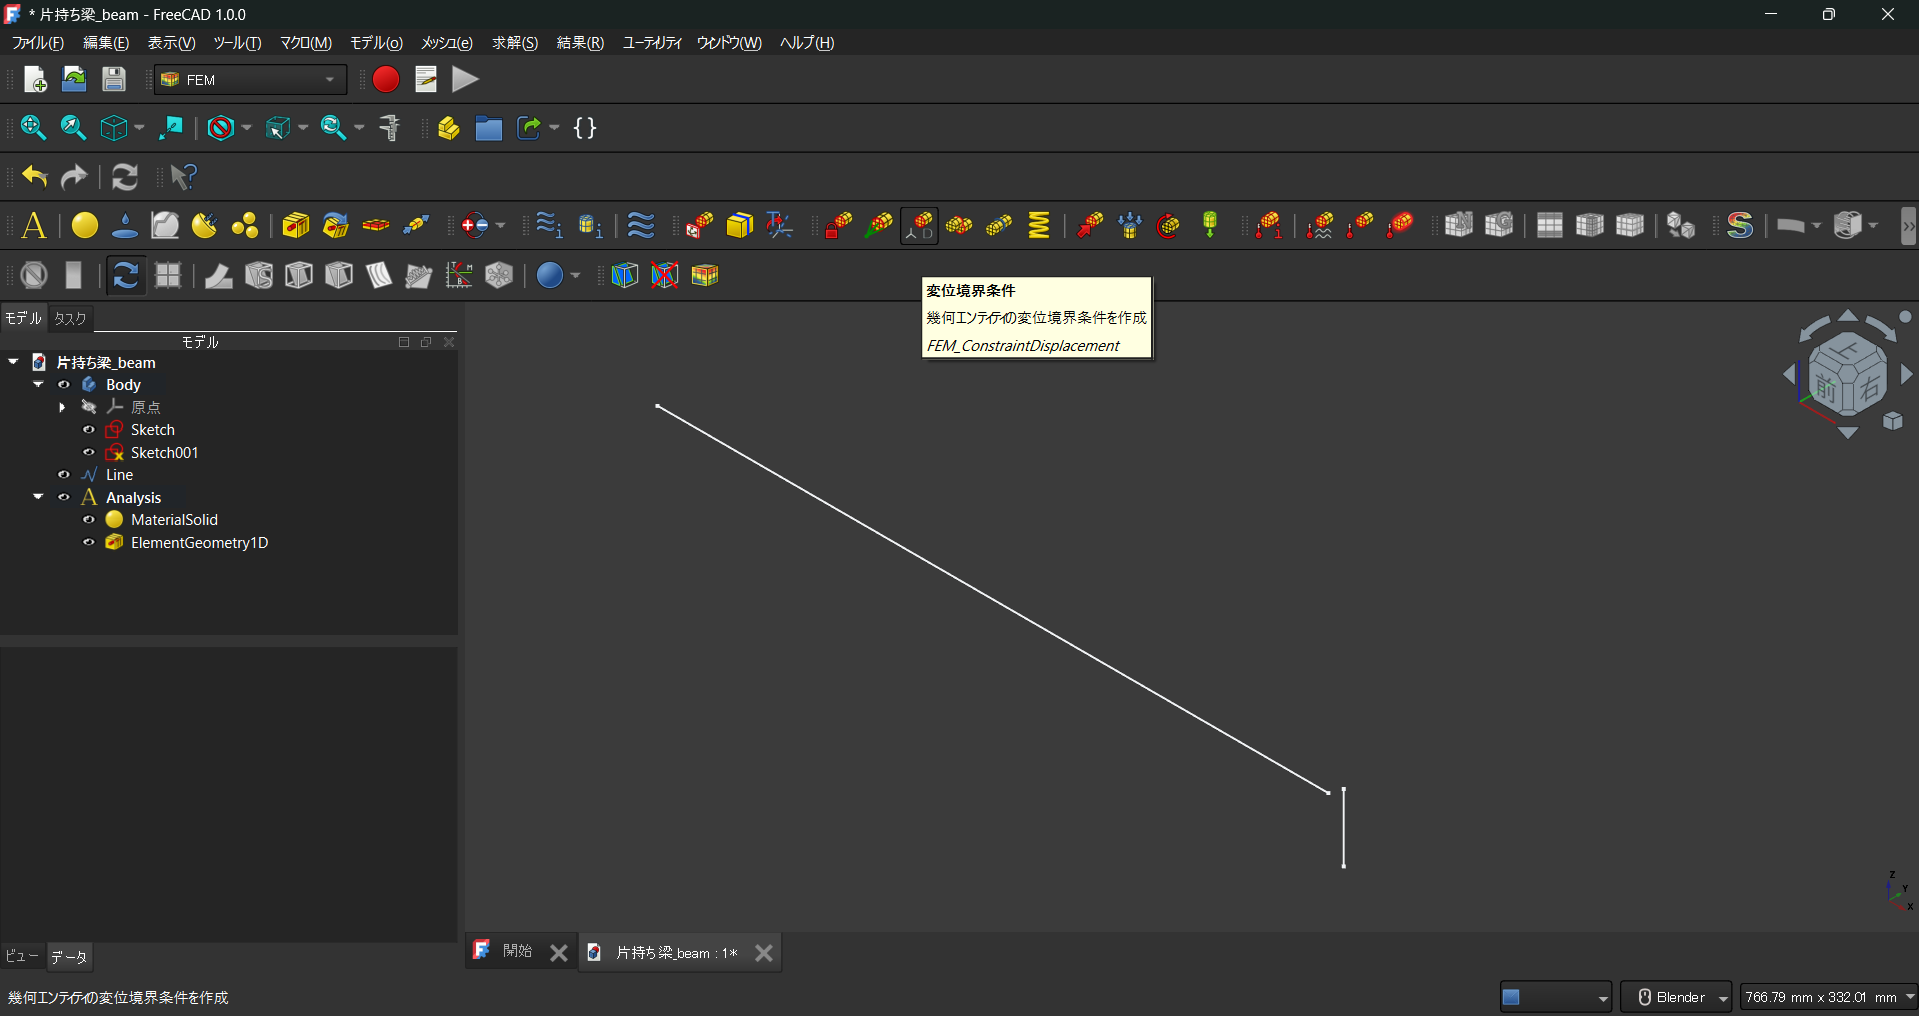Open the 求解(S) menu
The height and width of the screenshot is (1016, 1919).
click(x=515, y=43)
